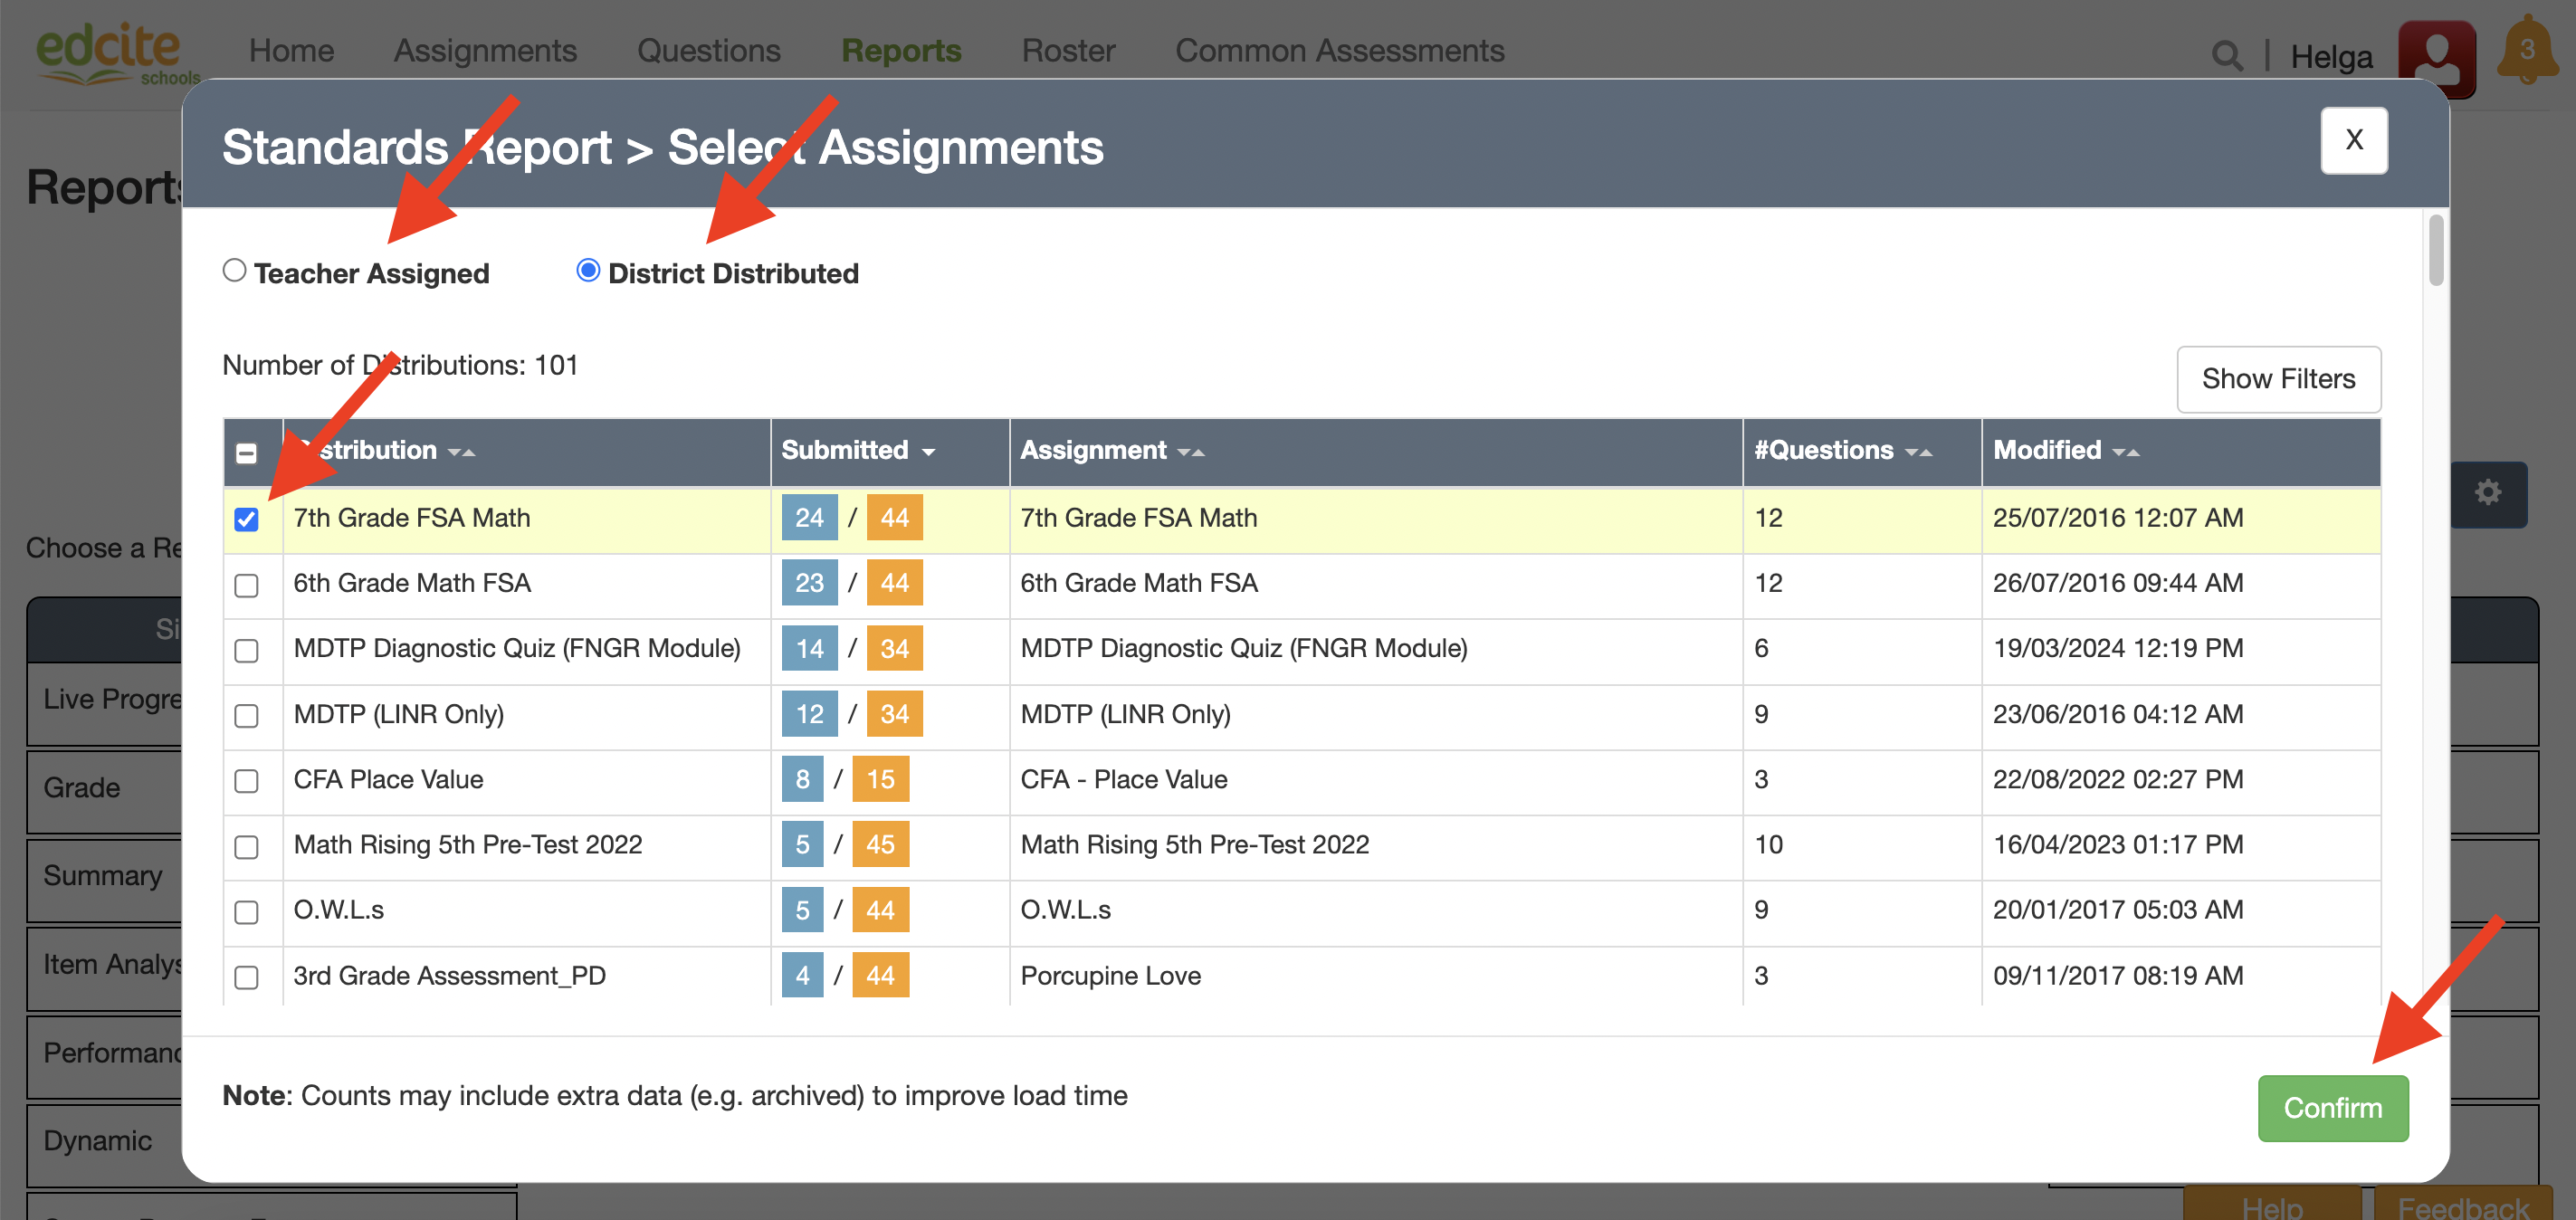Open the Assignments menu item
Image resolution: width=2576 pixels, height=1220 pixels.
485,50
